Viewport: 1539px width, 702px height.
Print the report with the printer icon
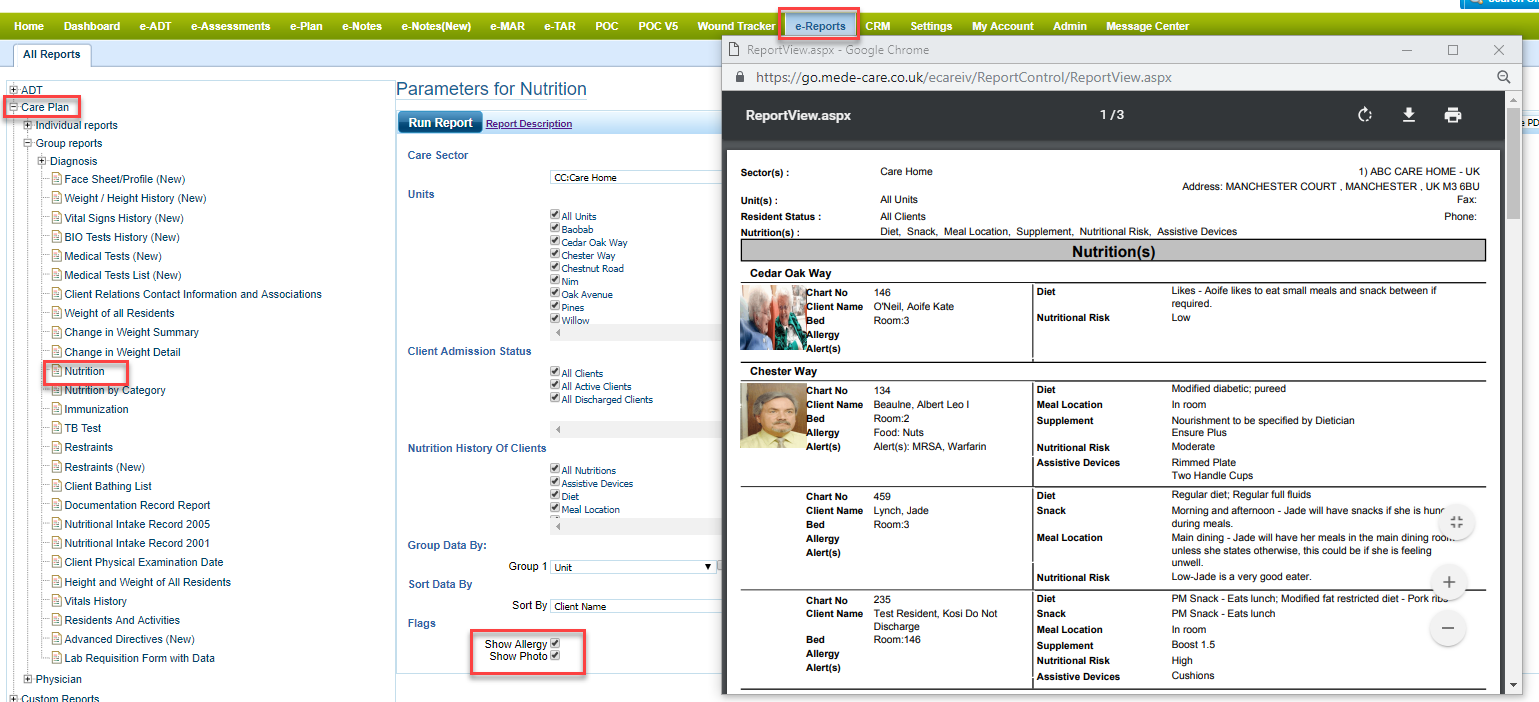point(1452,115)
